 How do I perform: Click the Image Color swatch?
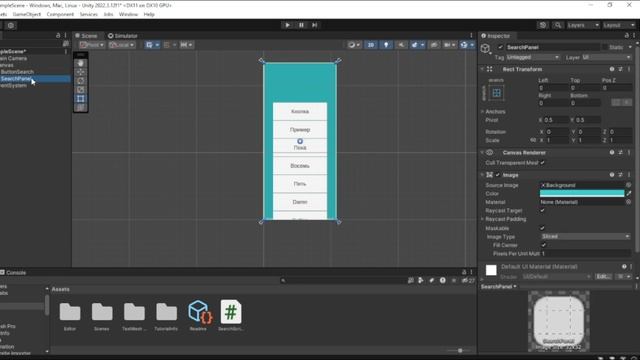point(582,193)
